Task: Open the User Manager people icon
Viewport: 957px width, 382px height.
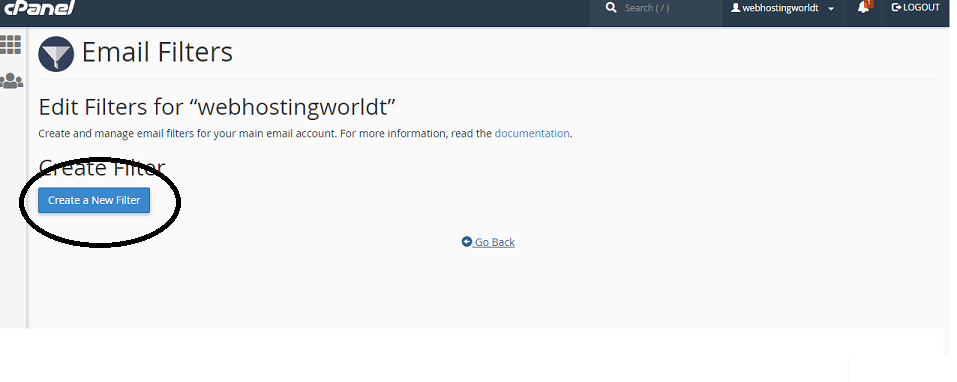Action: pos(11,81)
